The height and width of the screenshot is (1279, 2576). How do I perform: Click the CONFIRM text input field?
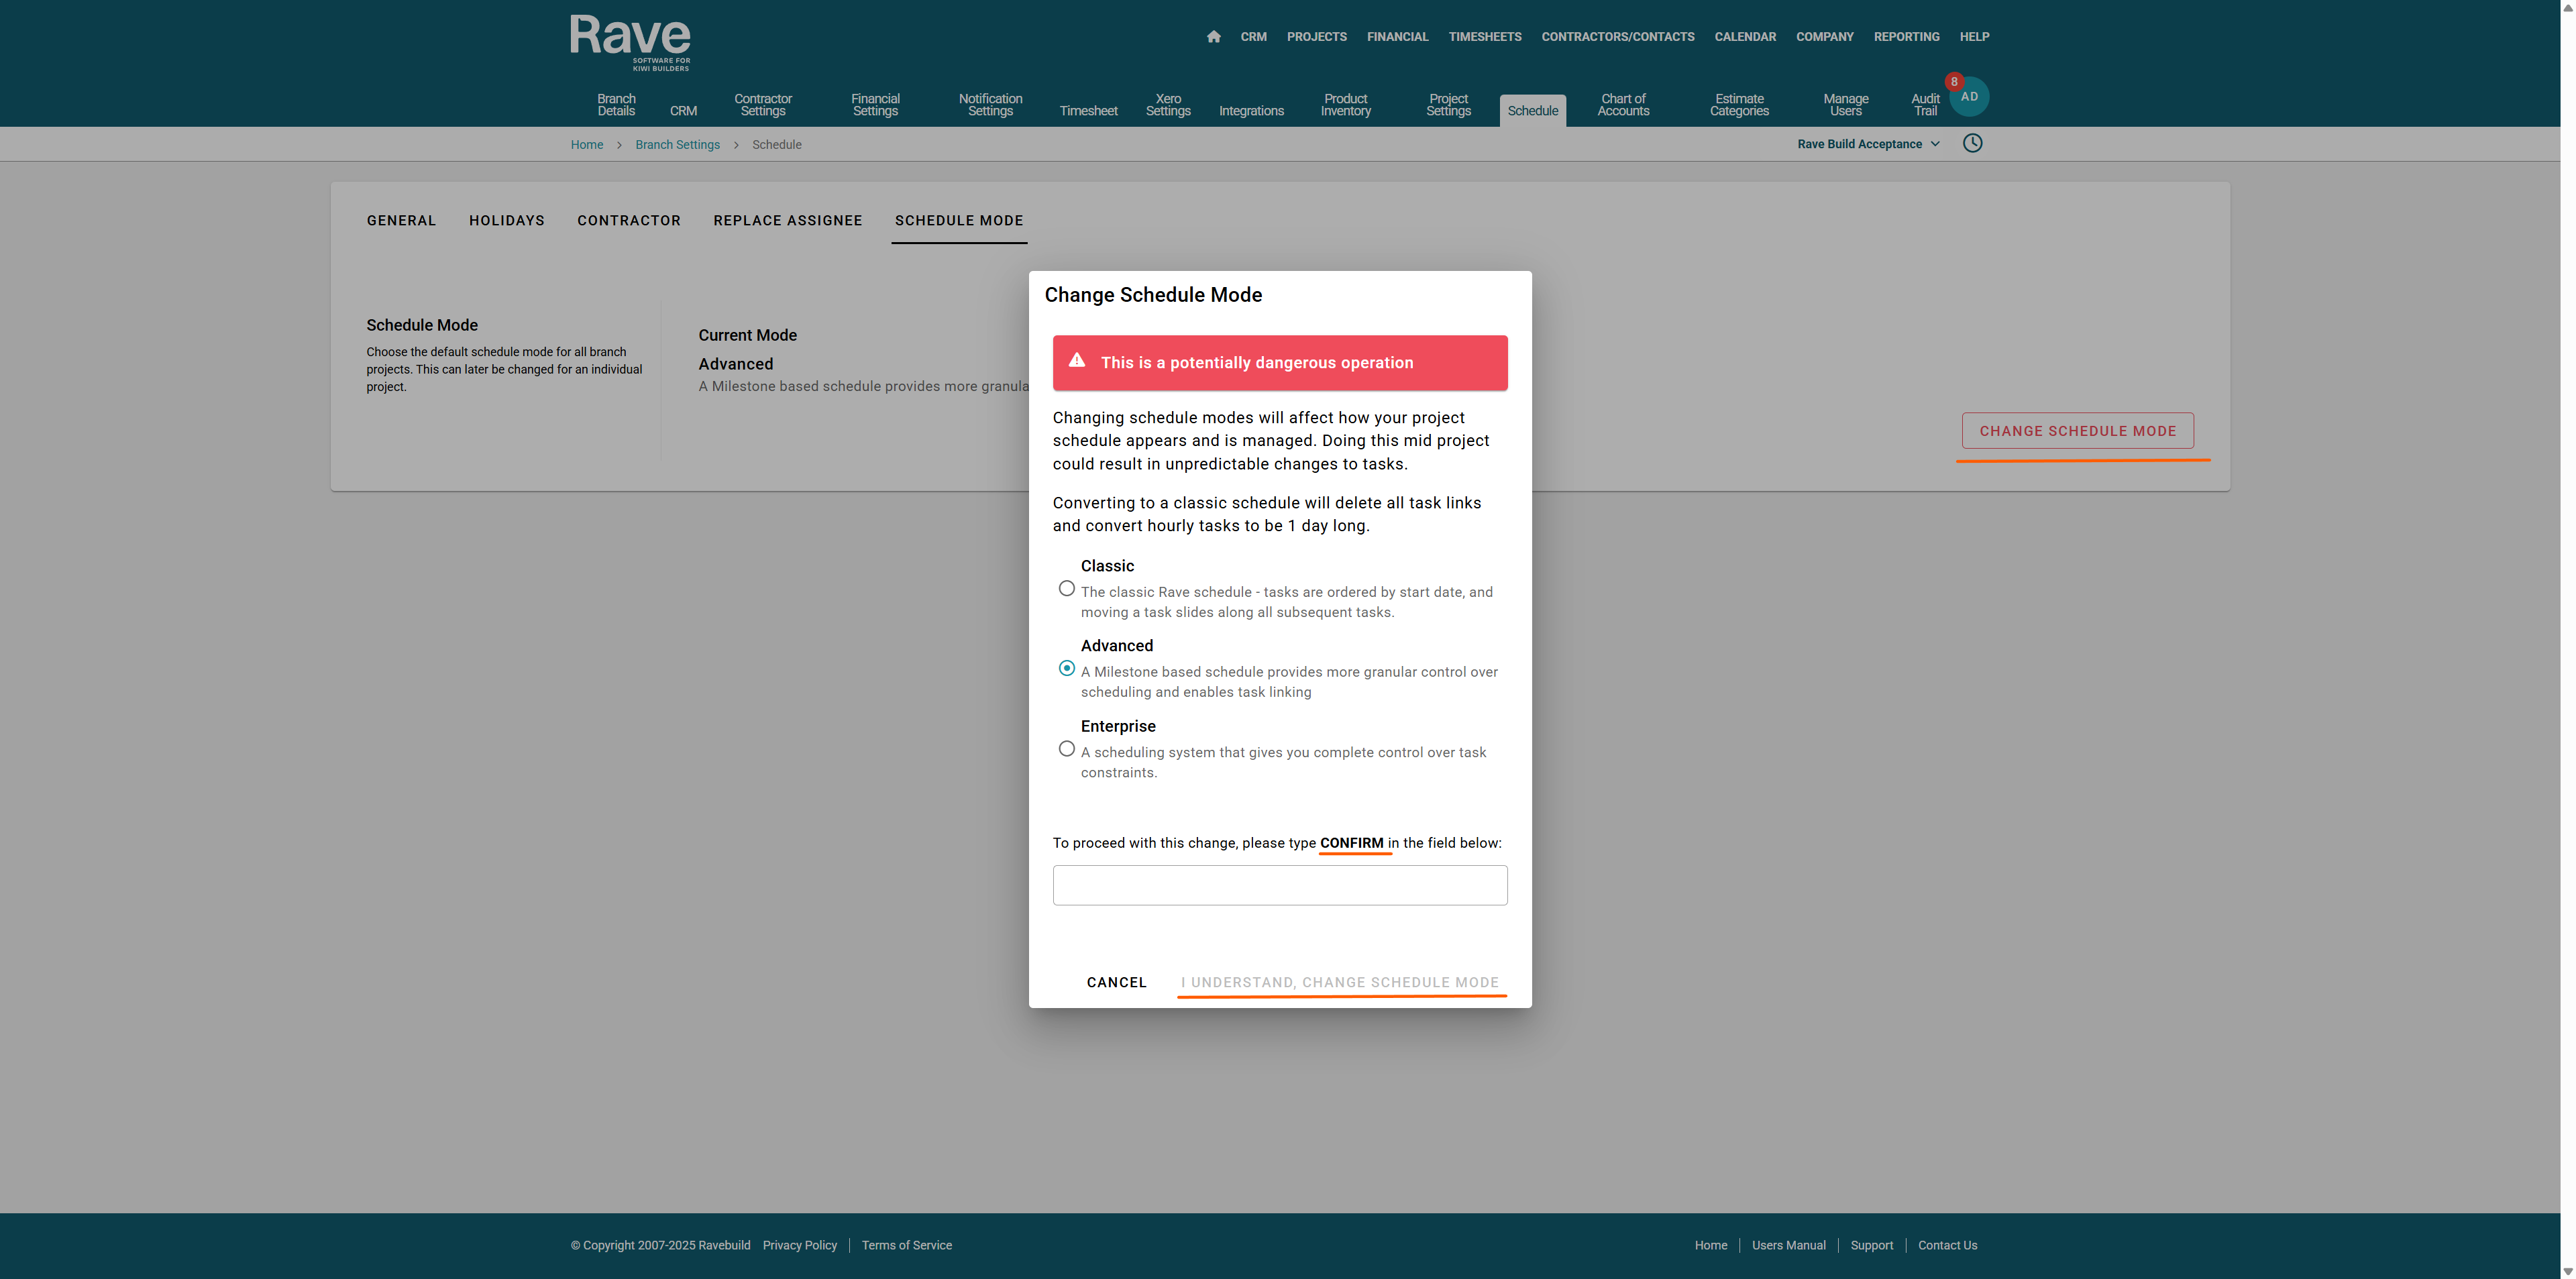tap(1279, 886)
